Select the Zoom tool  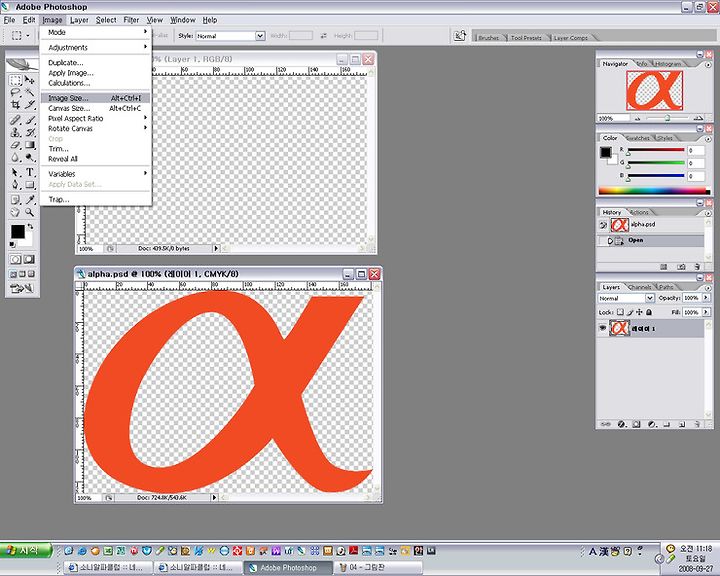(30, 213)
